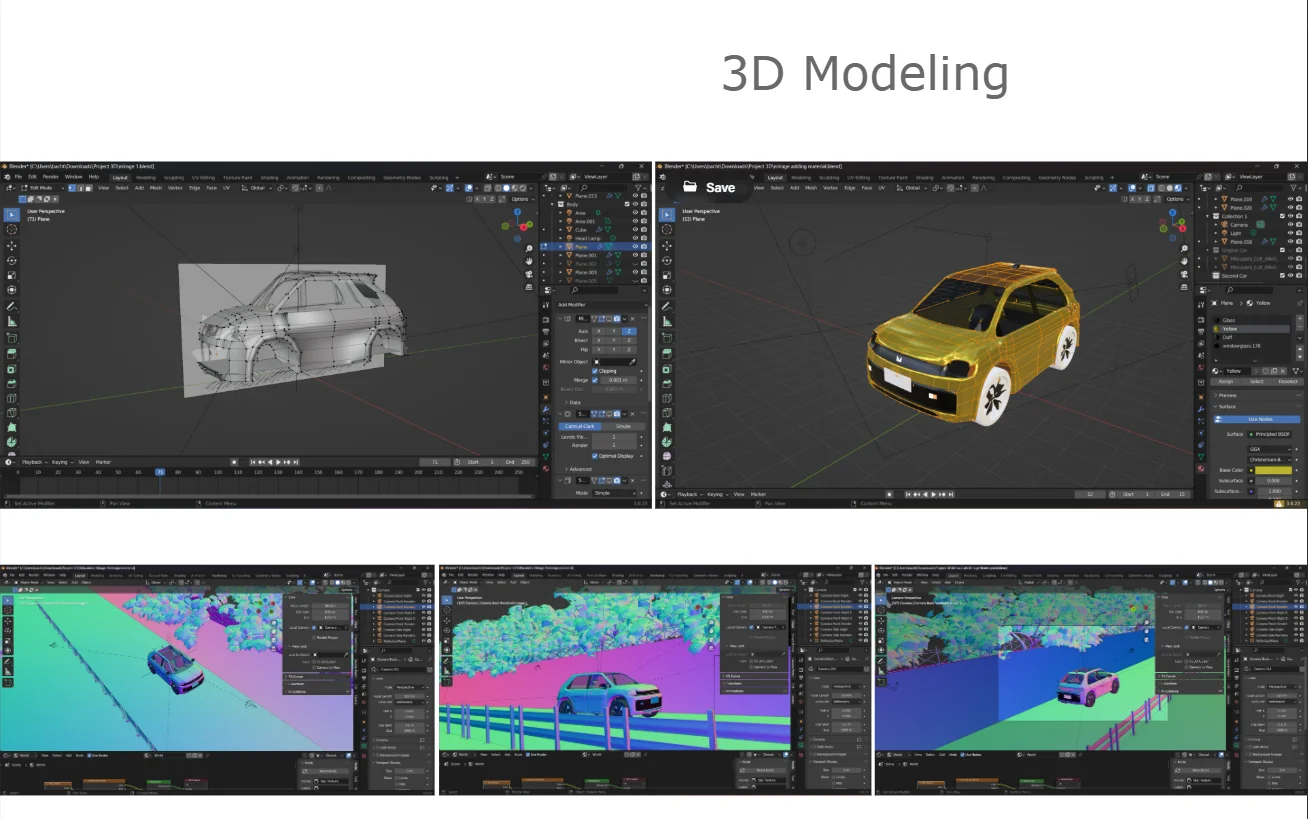Open Global orientation dropdown in mirage 1.blend window
1308x819 pixels.
pos(256,188)
